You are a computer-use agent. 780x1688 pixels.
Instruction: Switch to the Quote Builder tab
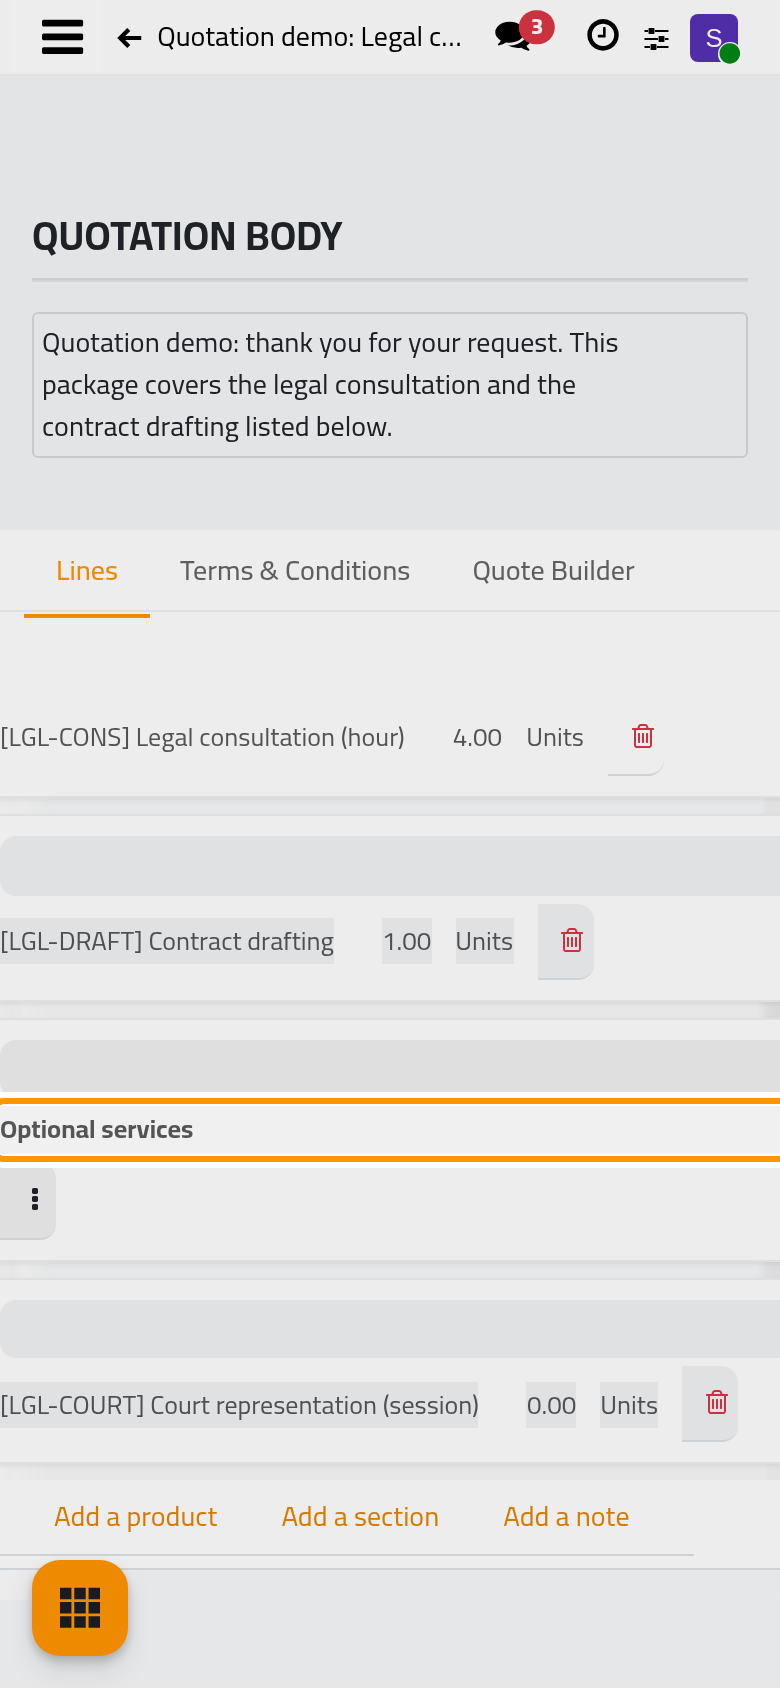(553, 571)
